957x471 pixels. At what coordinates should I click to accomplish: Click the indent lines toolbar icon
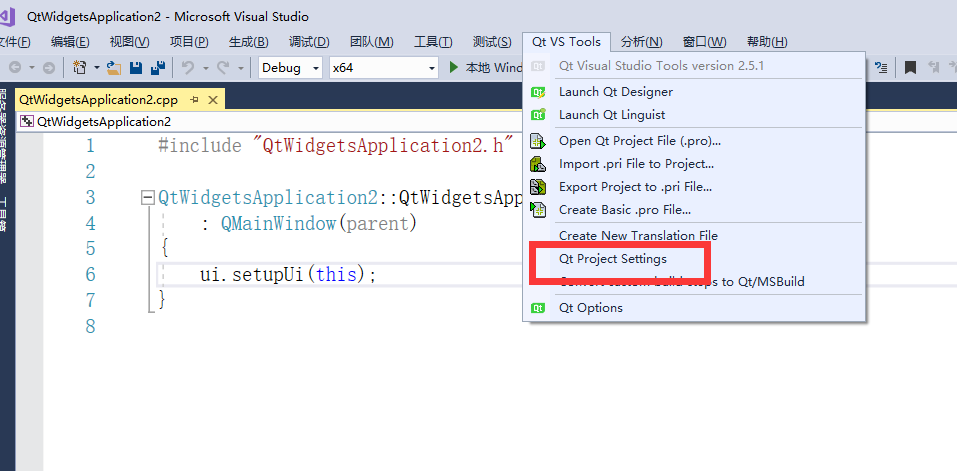[881, 67]
